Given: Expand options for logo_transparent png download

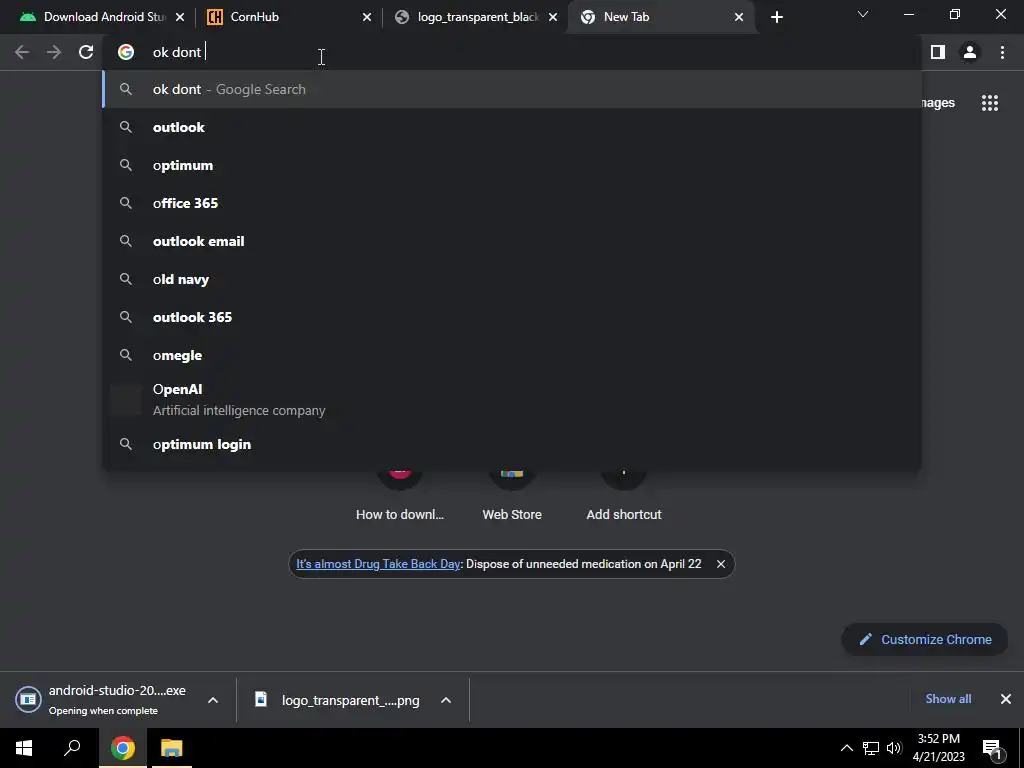Looking at the screenshot, I should [x=446, y=700].
